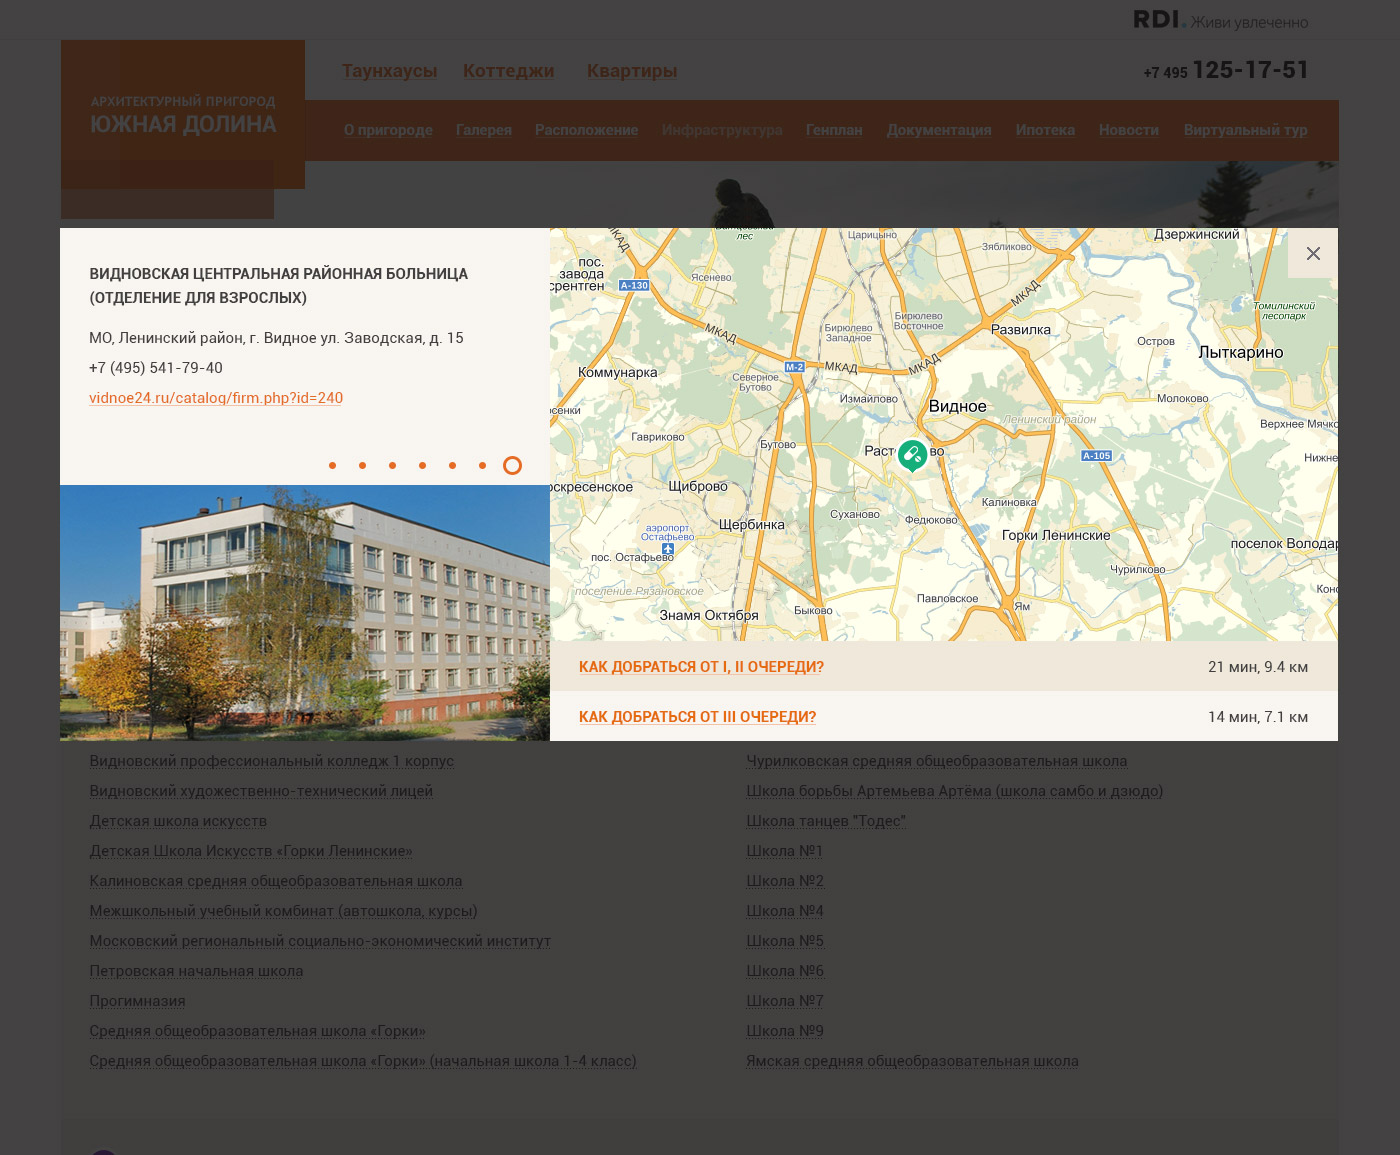This screenshot has width=1400, height=1155.
Task: Click phone number 125-17-51
Action: click(x=1250, y=70)
